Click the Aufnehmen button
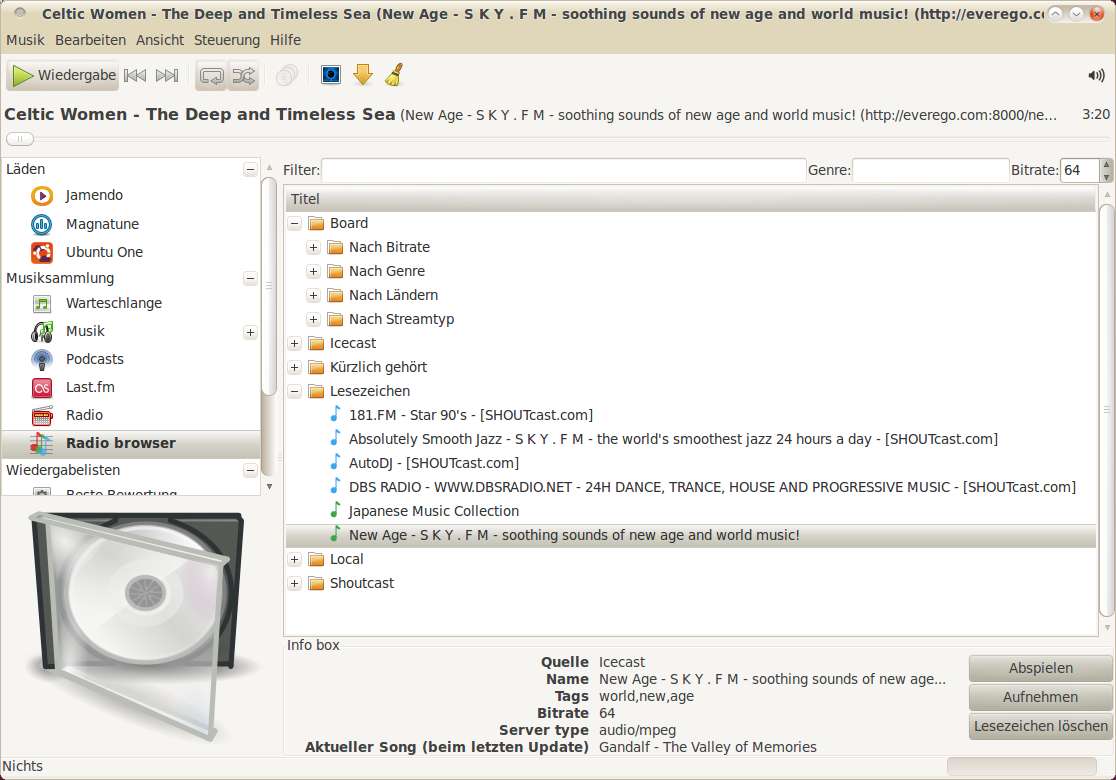This screenshot has height=780, width=1116. point(1041,697)
